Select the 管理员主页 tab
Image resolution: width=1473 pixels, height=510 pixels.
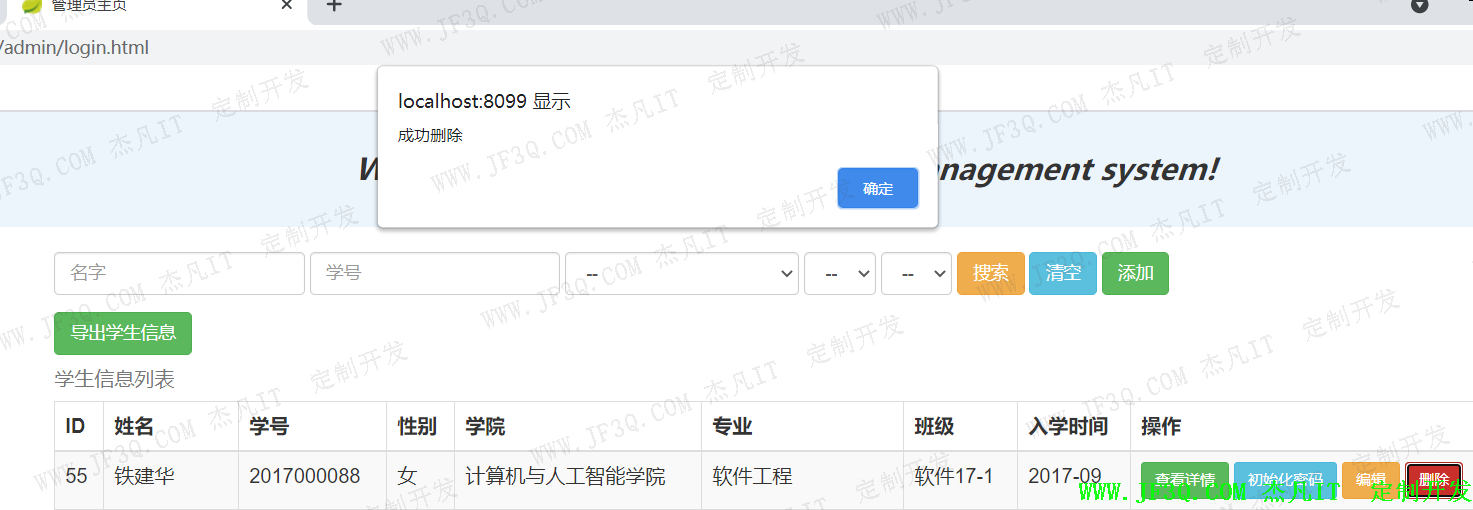point(150,6)
